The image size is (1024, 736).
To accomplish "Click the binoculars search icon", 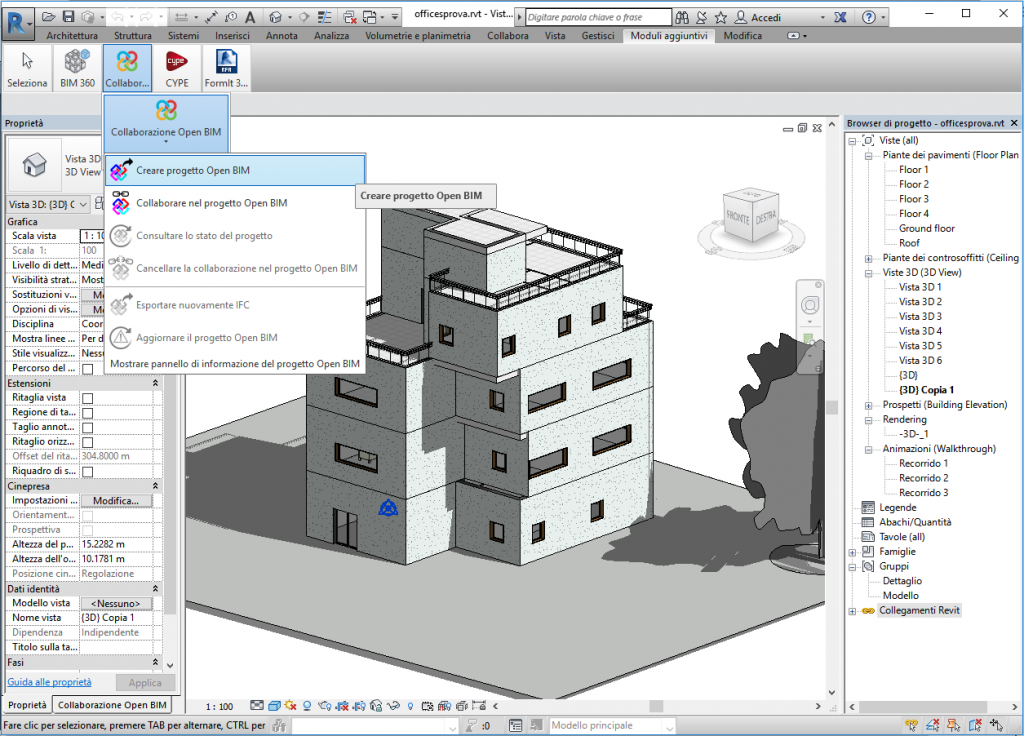I will click(683, 17).
